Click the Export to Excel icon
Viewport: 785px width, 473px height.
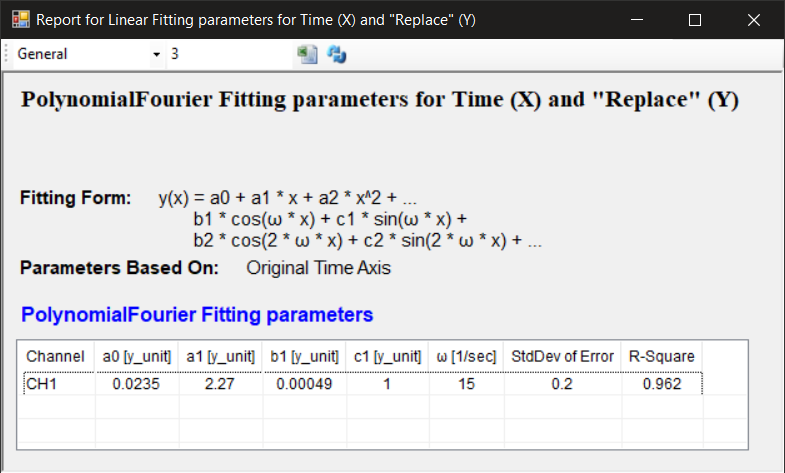[x=308, y=54]
